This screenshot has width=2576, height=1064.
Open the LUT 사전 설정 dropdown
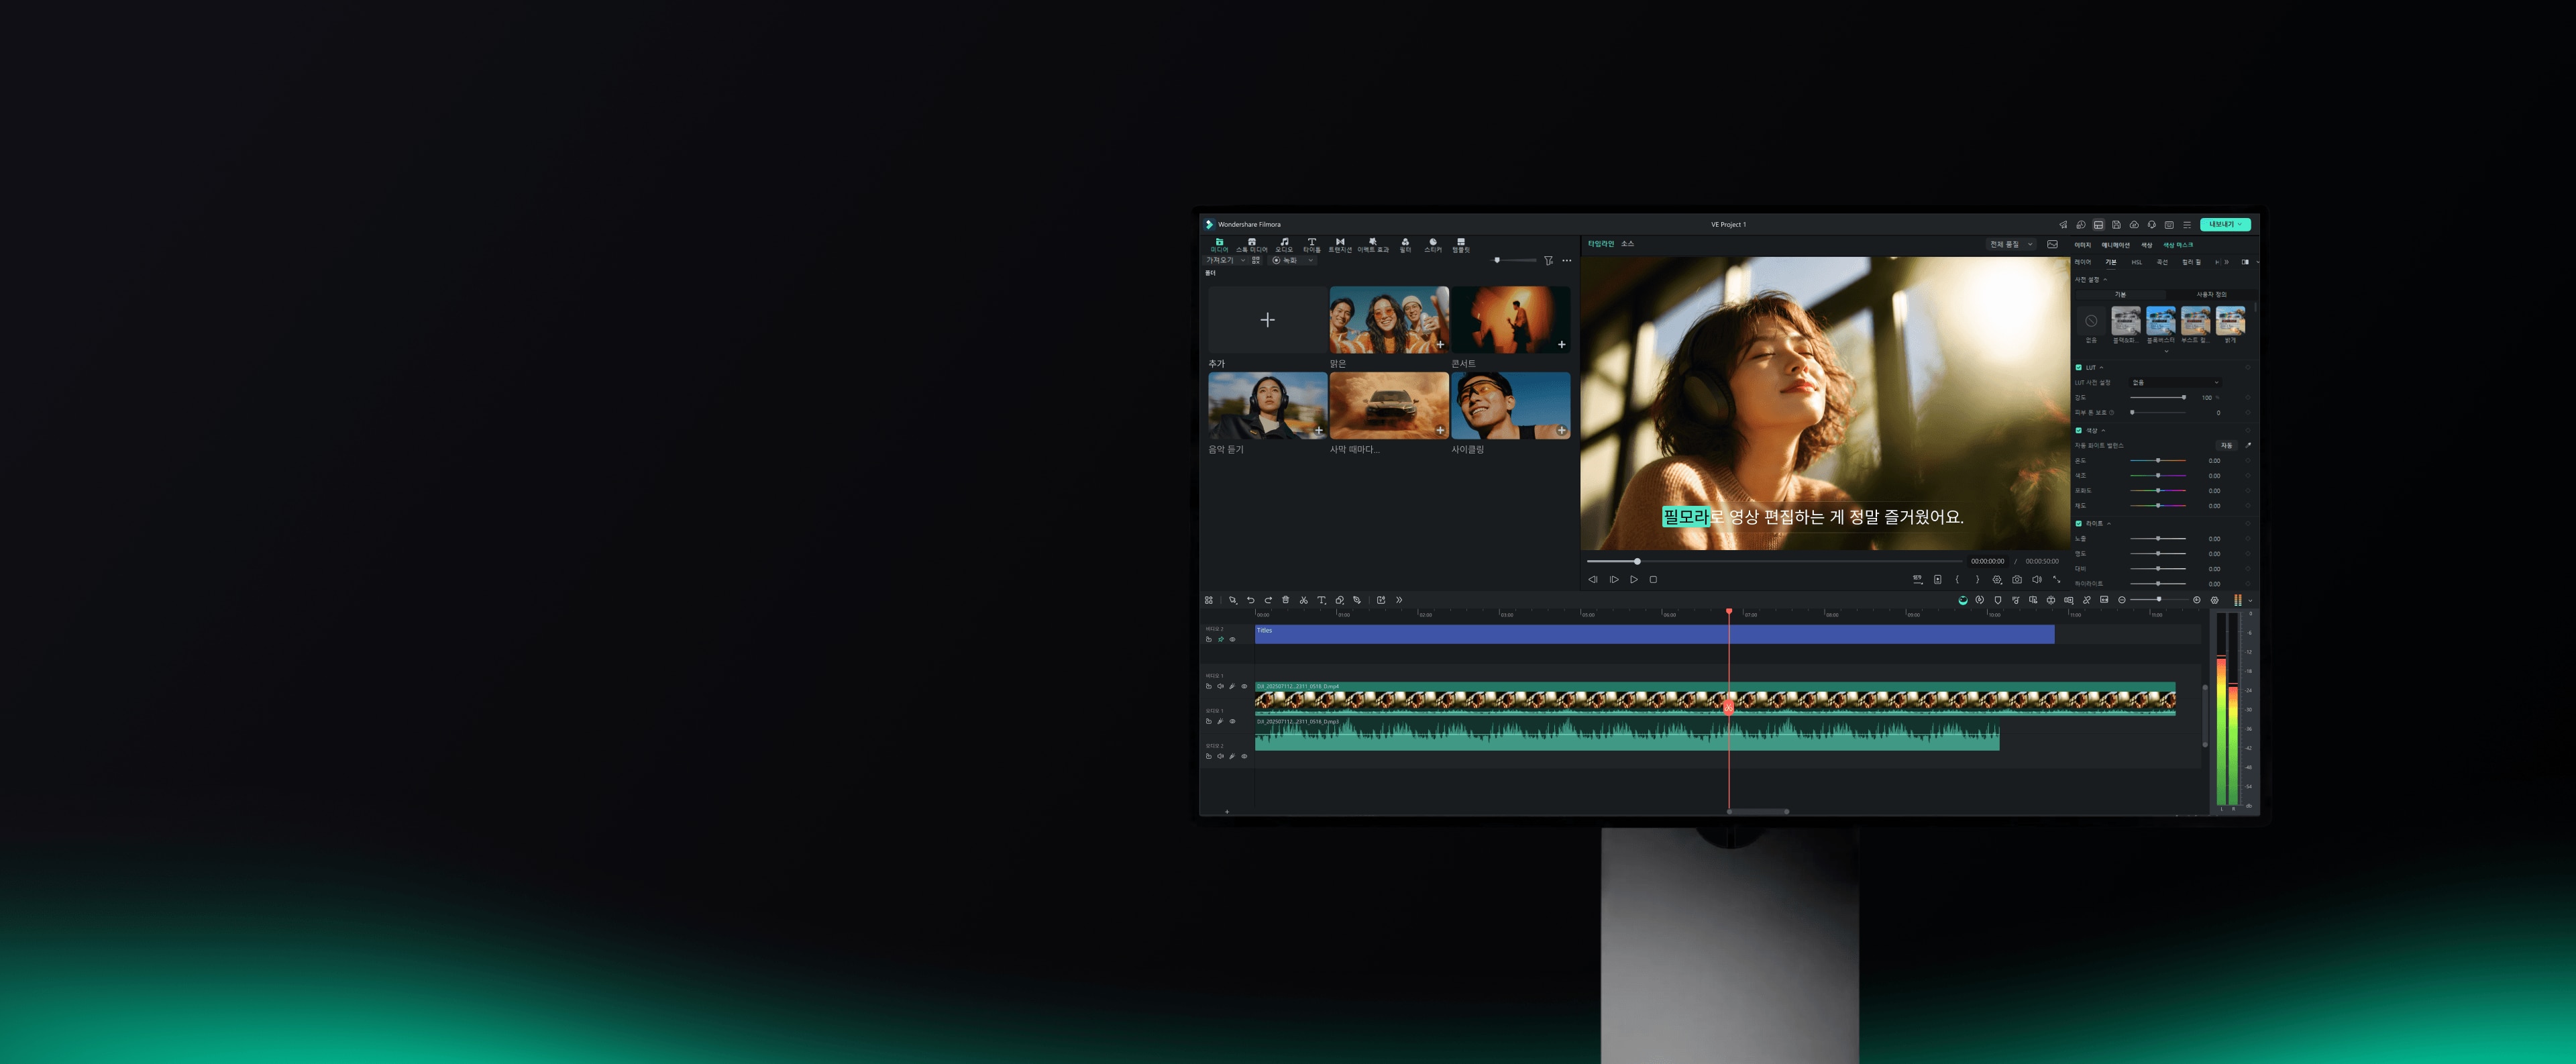tap(2175, 382)
